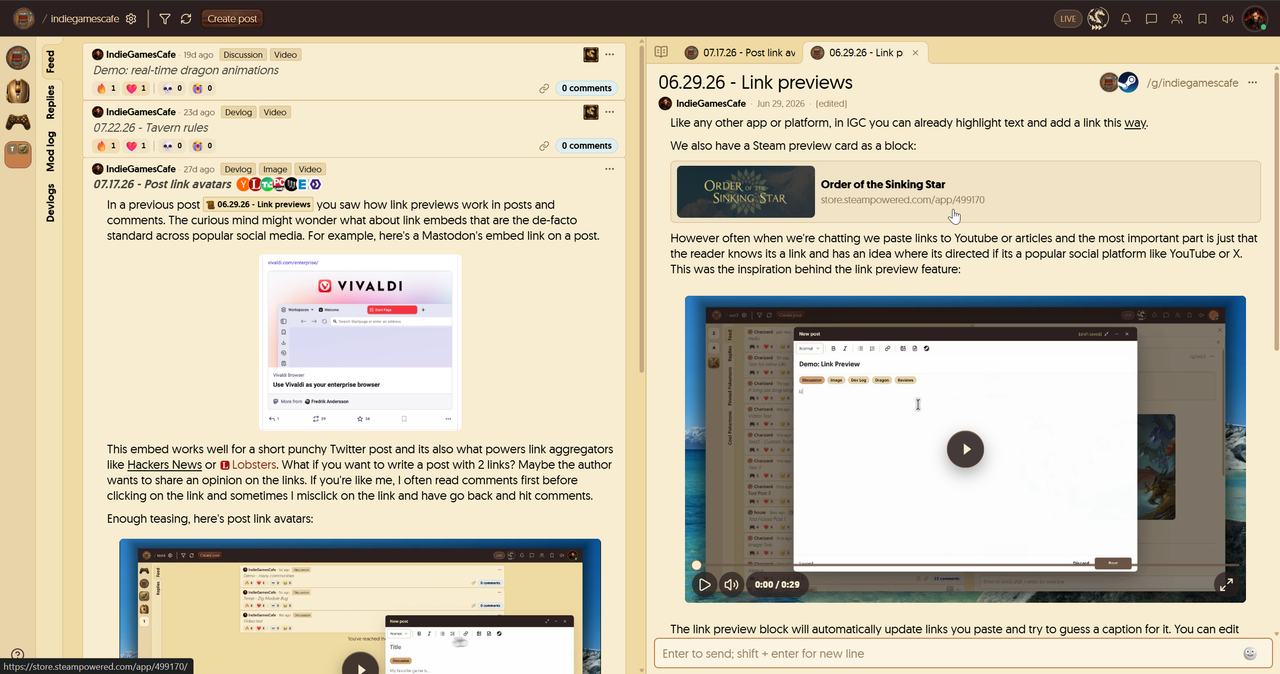Image resolution: width=1280 pixels, height=674 pixels.
Task: Switch to the Mod log vertical tab
Action: click(x=50, y=151)
